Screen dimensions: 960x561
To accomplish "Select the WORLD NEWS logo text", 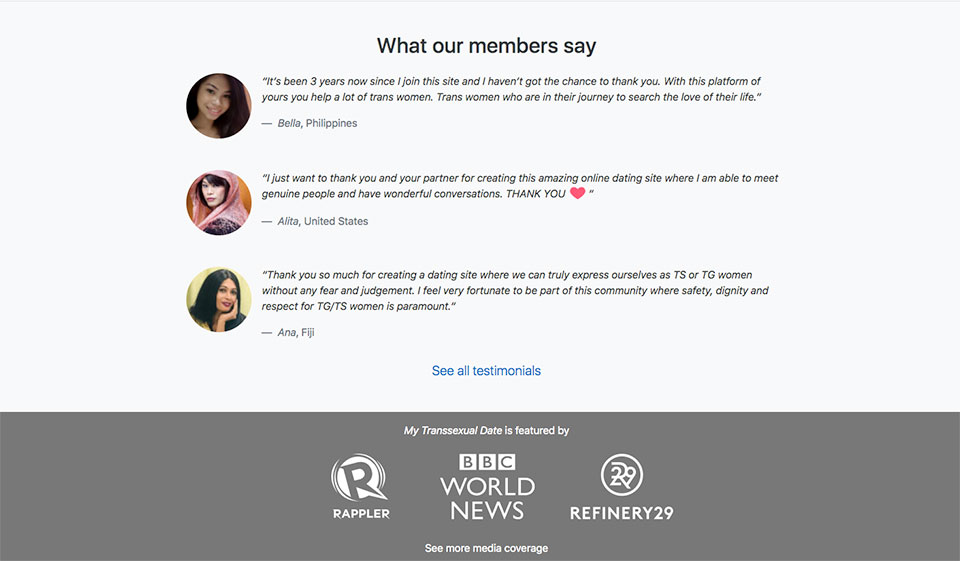I will [x=487, y=498].
